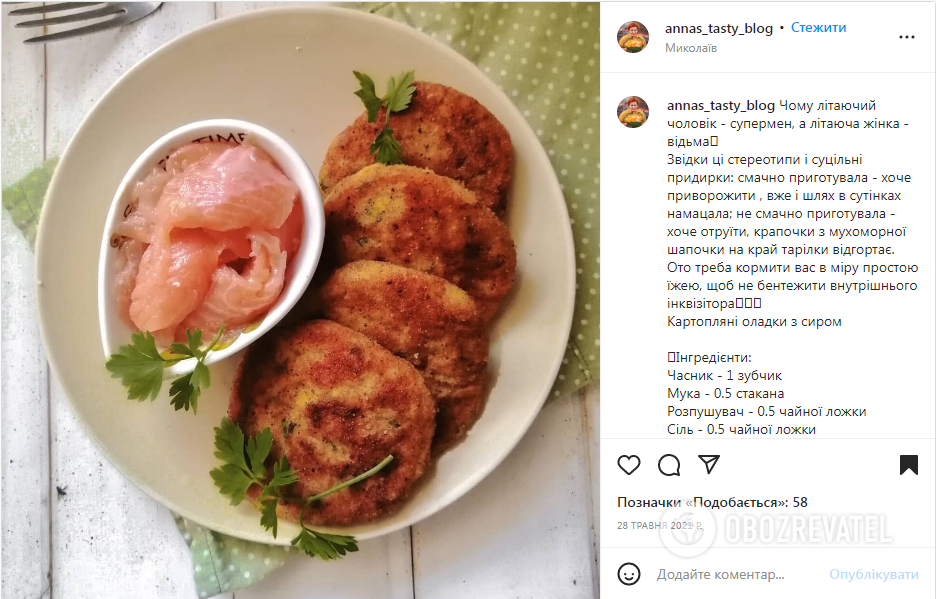Screen dimensions: 936x599
Task: Click the Картопляні оладки з сиром text
Action: coord(754,321)
